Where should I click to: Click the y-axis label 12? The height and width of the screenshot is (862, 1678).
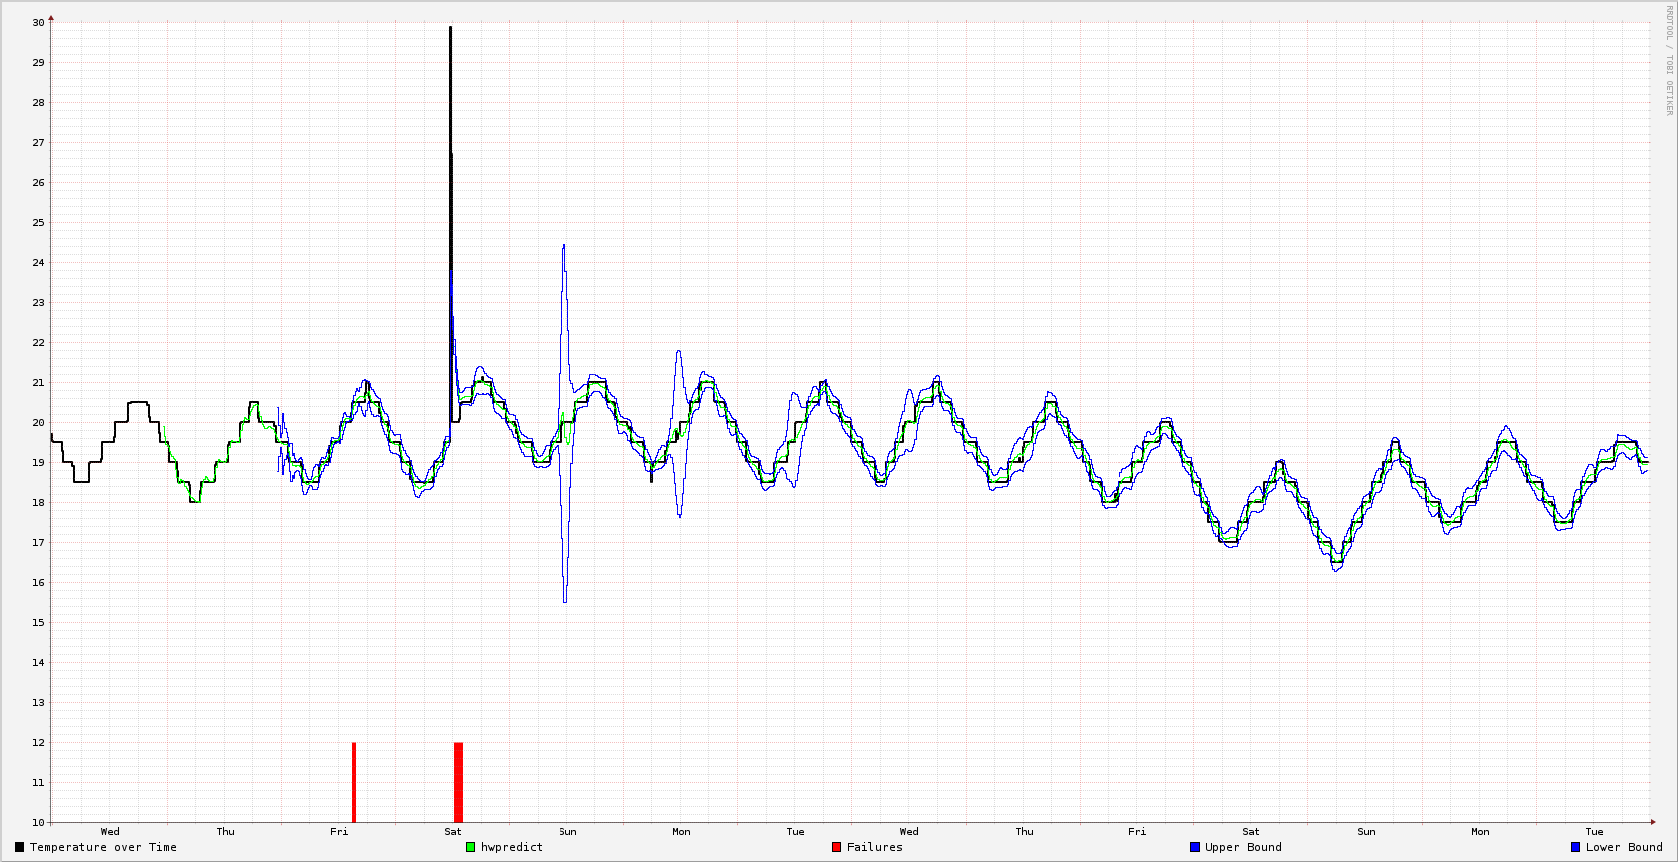click(x=38, y=742)
